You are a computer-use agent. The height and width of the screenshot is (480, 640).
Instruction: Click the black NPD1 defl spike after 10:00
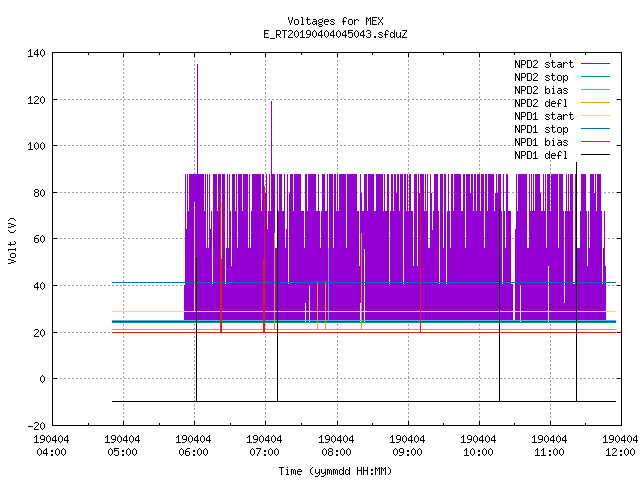tap(499, 305)
